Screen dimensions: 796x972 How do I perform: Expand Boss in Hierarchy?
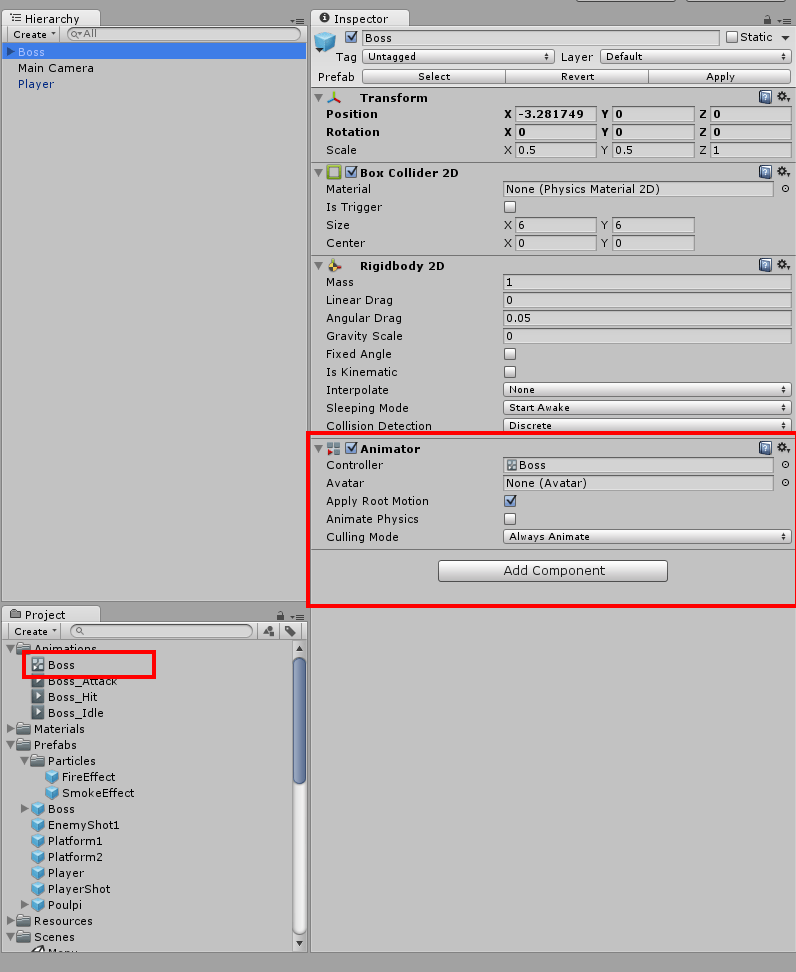11,51
